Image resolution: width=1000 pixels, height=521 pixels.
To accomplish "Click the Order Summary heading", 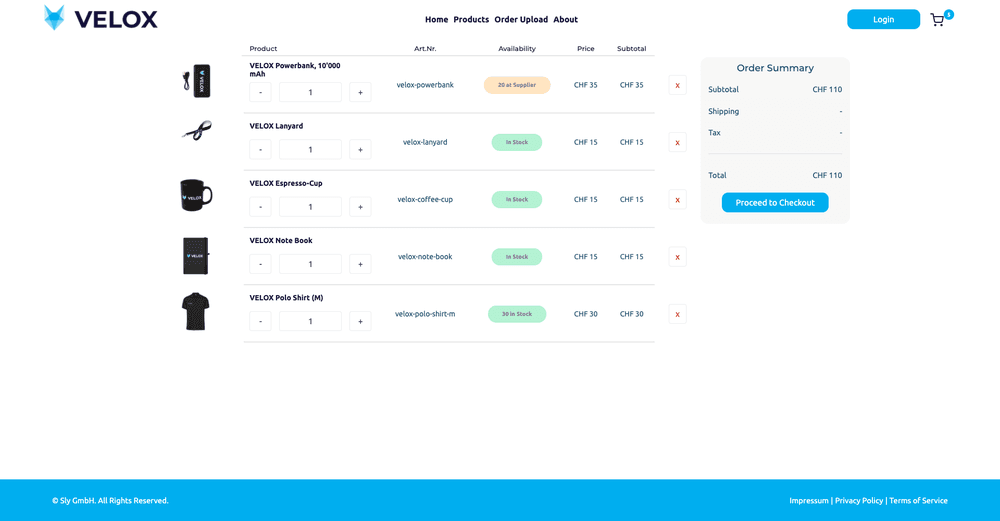I will 775,68.
